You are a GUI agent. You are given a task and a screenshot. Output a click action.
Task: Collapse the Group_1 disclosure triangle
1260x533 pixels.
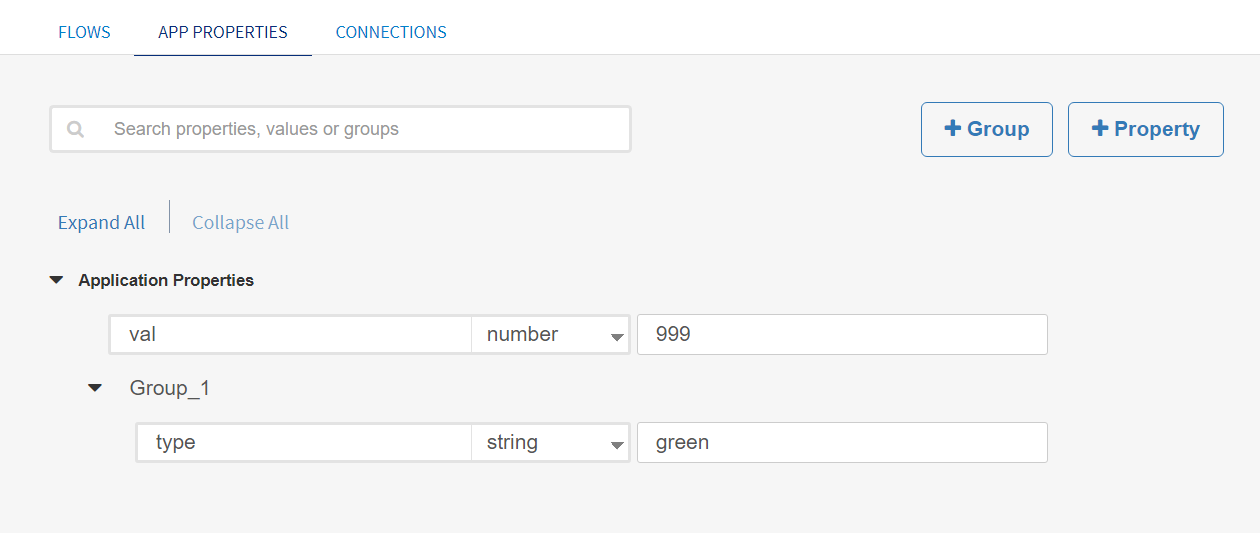95,387
